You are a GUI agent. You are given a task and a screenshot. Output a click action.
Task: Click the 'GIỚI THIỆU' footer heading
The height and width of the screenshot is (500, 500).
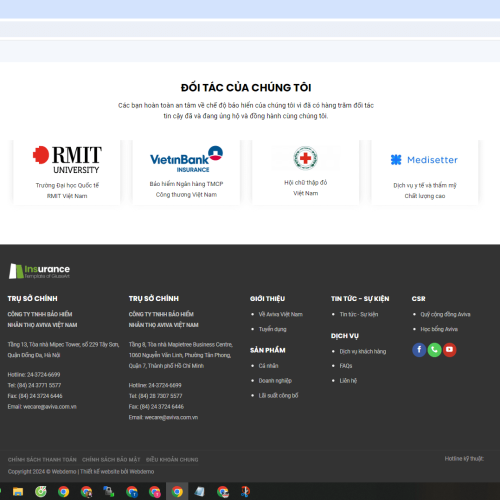(267, 299)
